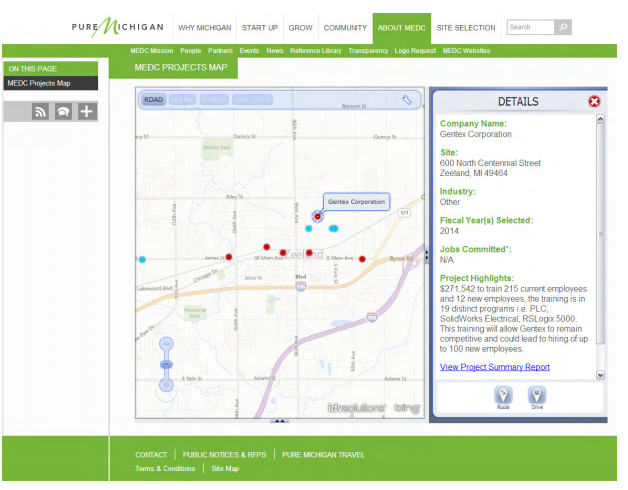Click the CONTACT footer link
Image resolution: width=628 pixels, height=490 pixels.
click(151, 455)
